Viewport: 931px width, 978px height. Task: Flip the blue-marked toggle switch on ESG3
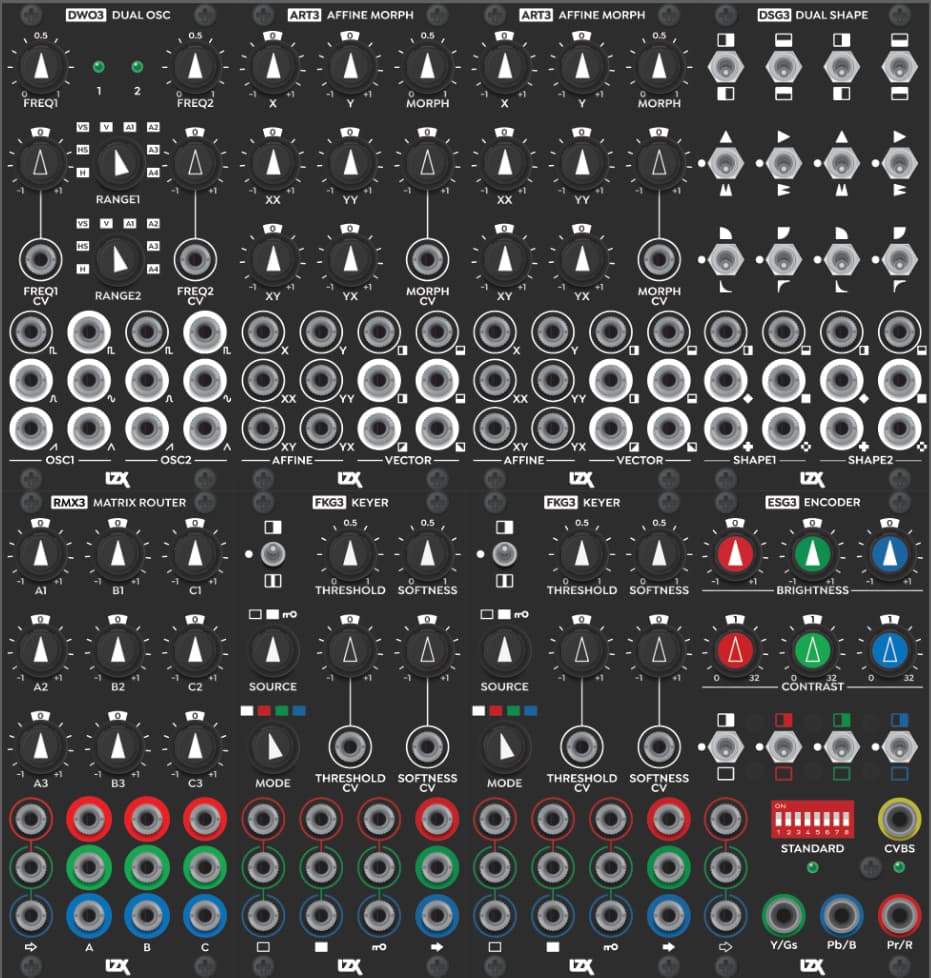(899, 747)
